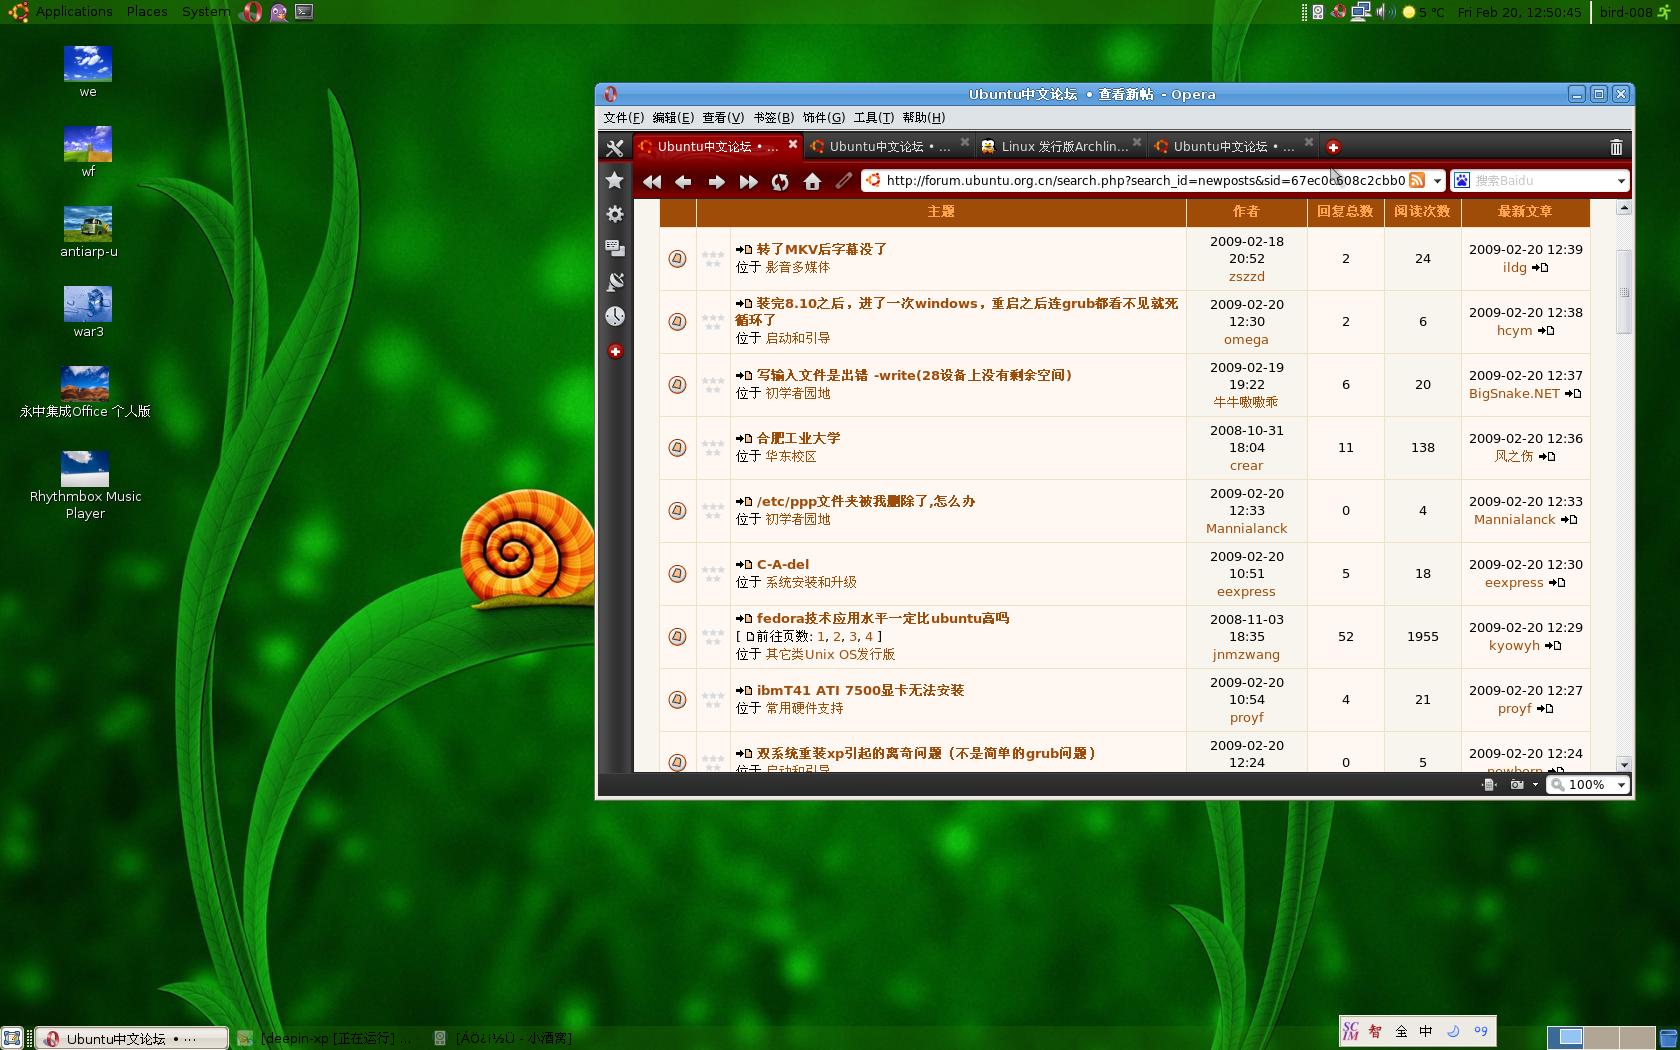Open the 文件(F) menu
Screen dimensions: 1680x1050
(623, 118)
